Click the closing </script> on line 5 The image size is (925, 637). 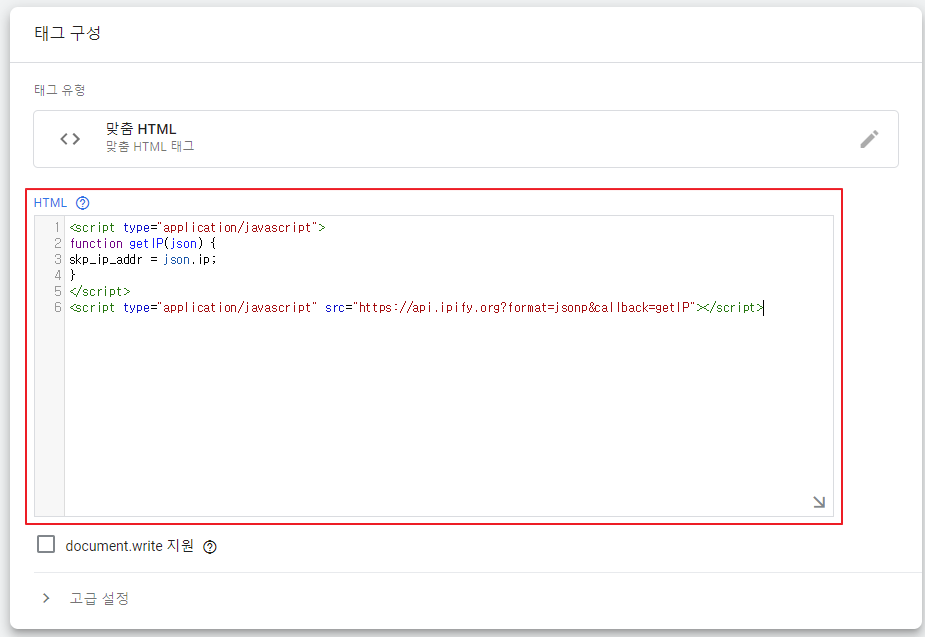point(100,291)
